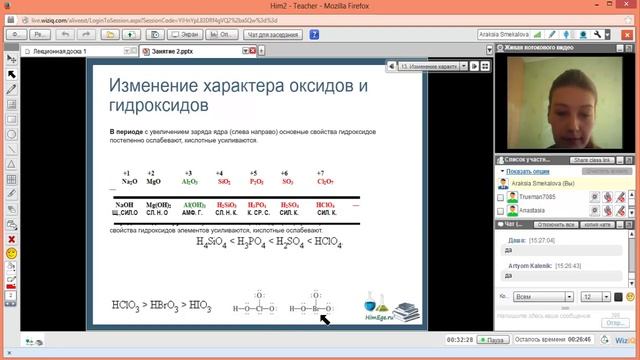Open the dropdown arrow on the Лекционная доска 1 tab
640x360 pixels.
click(x=127, y=51)
